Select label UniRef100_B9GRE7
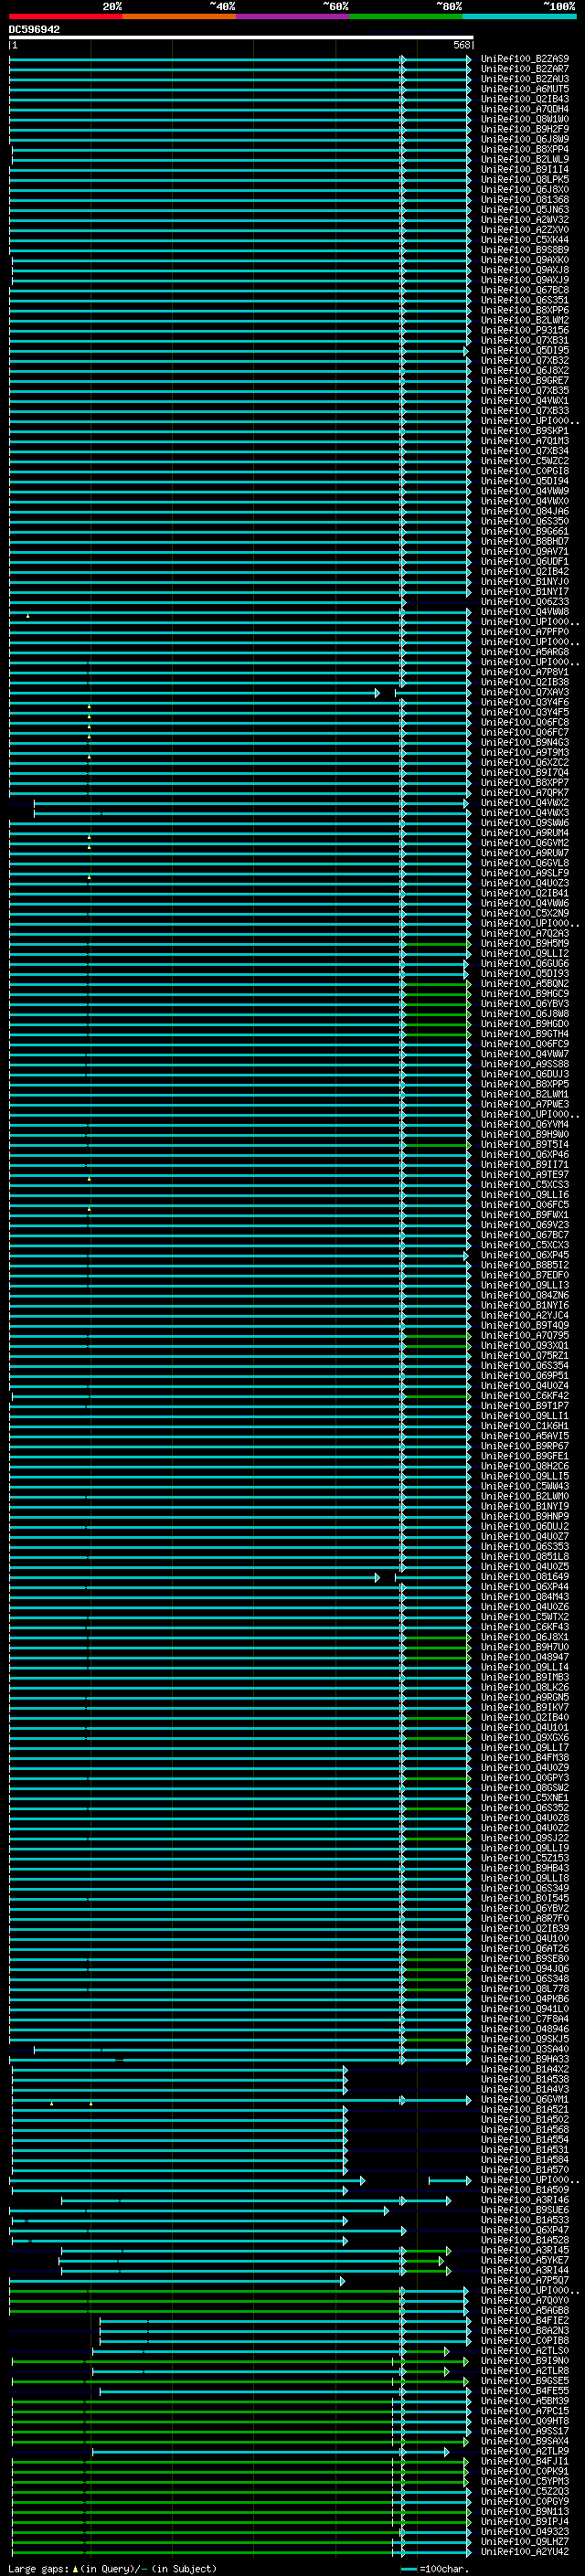585x2576 pixels. coord(525,381)
